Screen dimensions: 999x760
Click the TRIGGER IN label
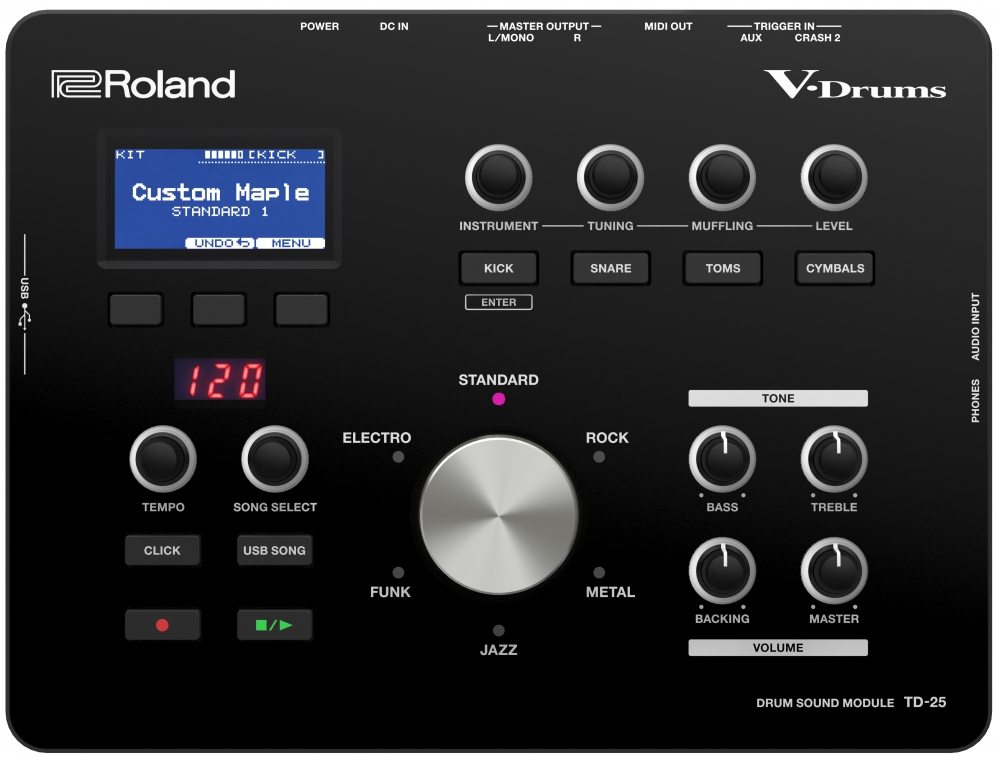[784, 26]
